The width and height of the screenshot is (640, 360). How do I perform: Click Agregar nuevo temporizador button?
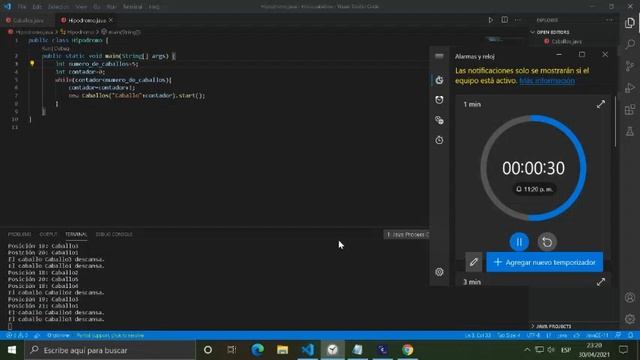tap(544, 262)
